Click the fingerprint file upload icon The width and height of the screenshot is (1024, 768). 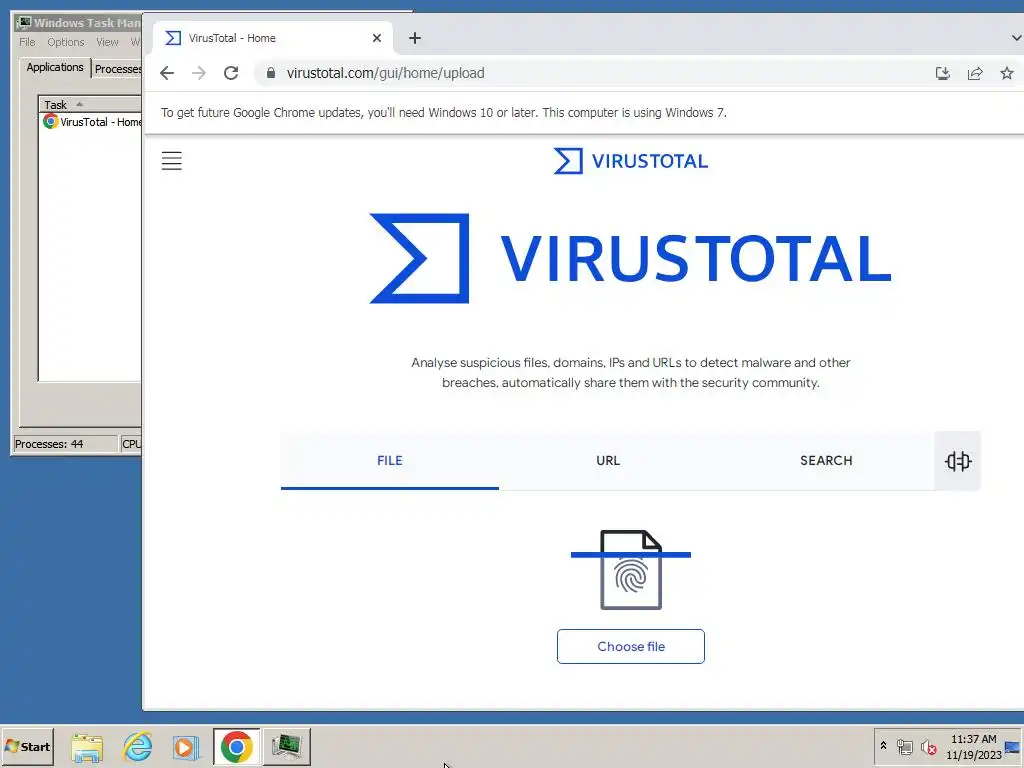[x=631, y=570]
